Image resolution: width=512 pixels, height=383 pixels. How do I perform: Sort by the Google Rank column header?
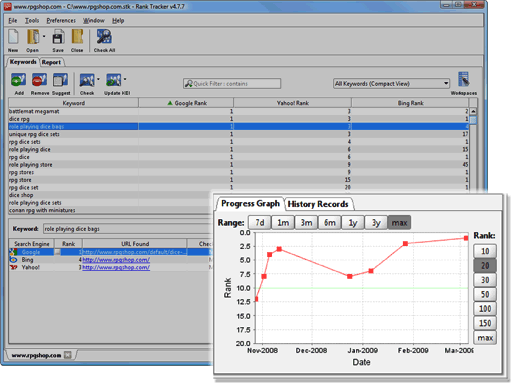tap(186, 103)
